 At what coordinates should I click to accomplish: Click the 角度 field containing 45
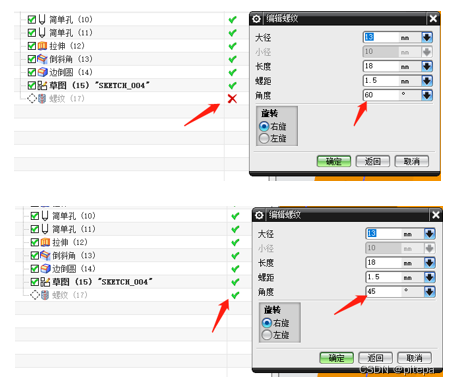[x=384, y=292]
